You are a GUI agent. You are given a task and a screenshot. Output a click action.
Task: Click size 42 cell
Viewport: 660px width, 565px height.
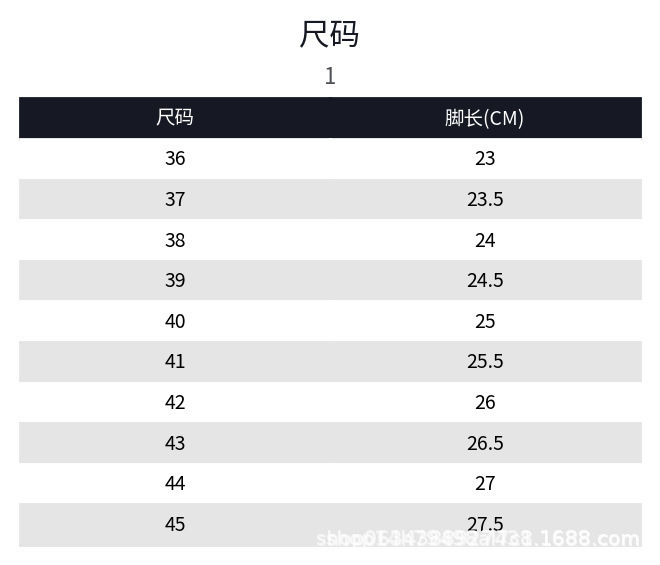point(175,402)
